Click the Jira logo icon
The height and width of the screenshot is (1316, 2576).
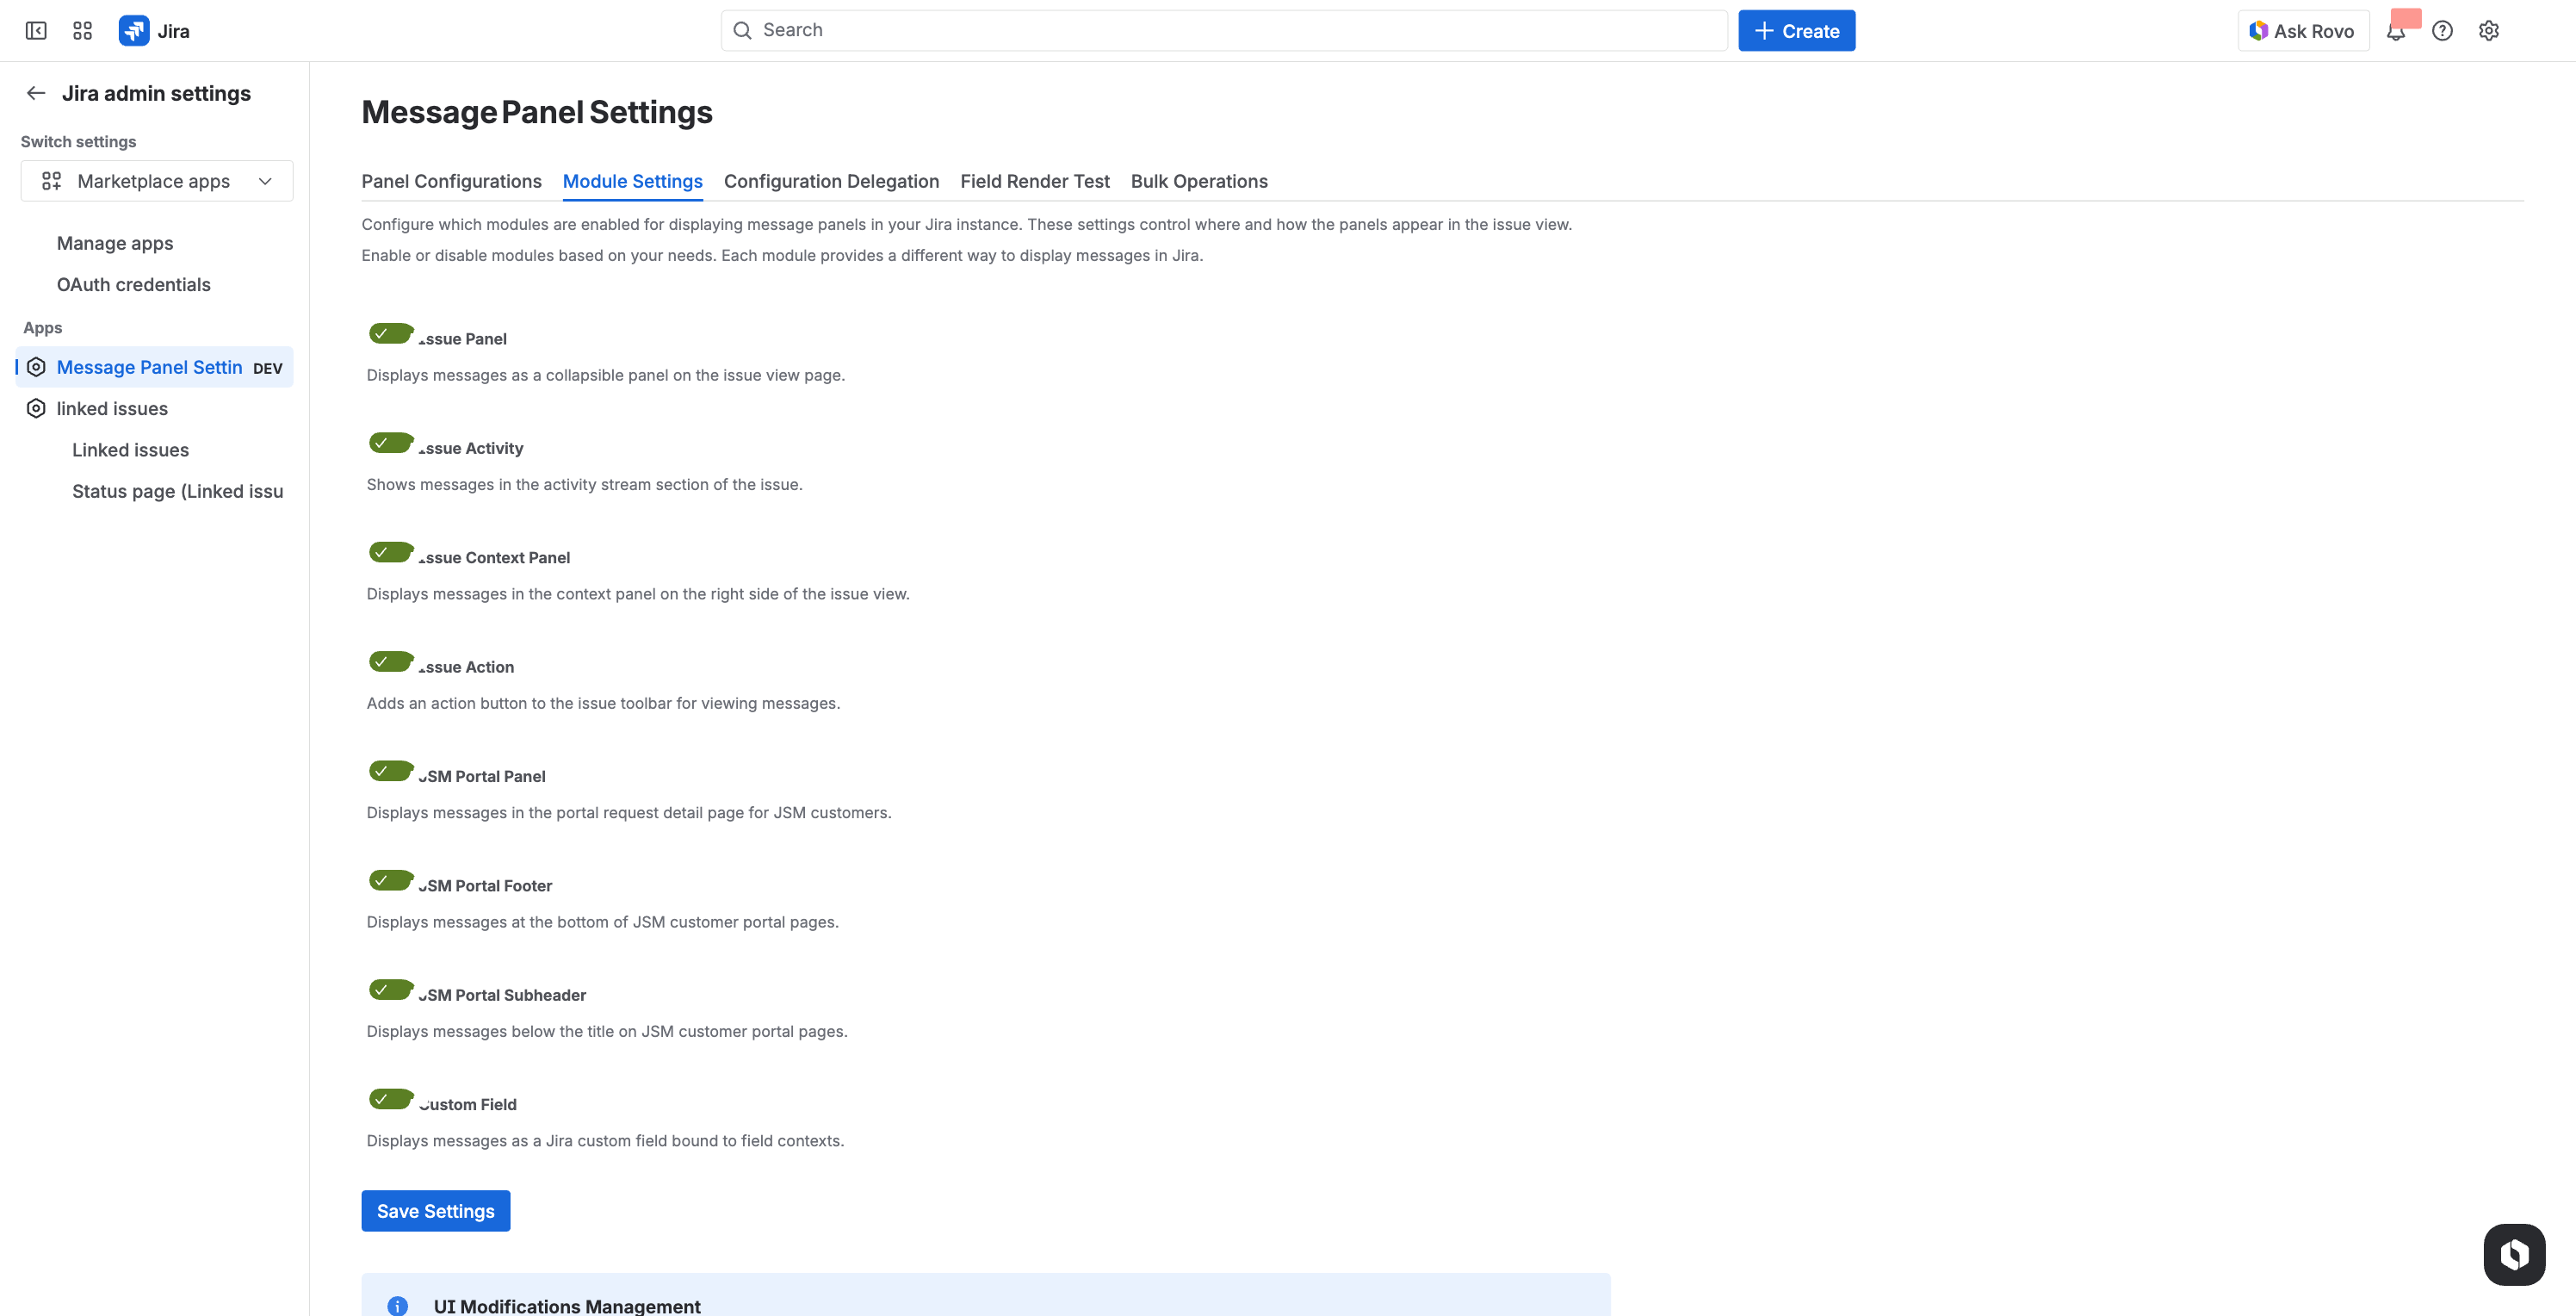134,30
